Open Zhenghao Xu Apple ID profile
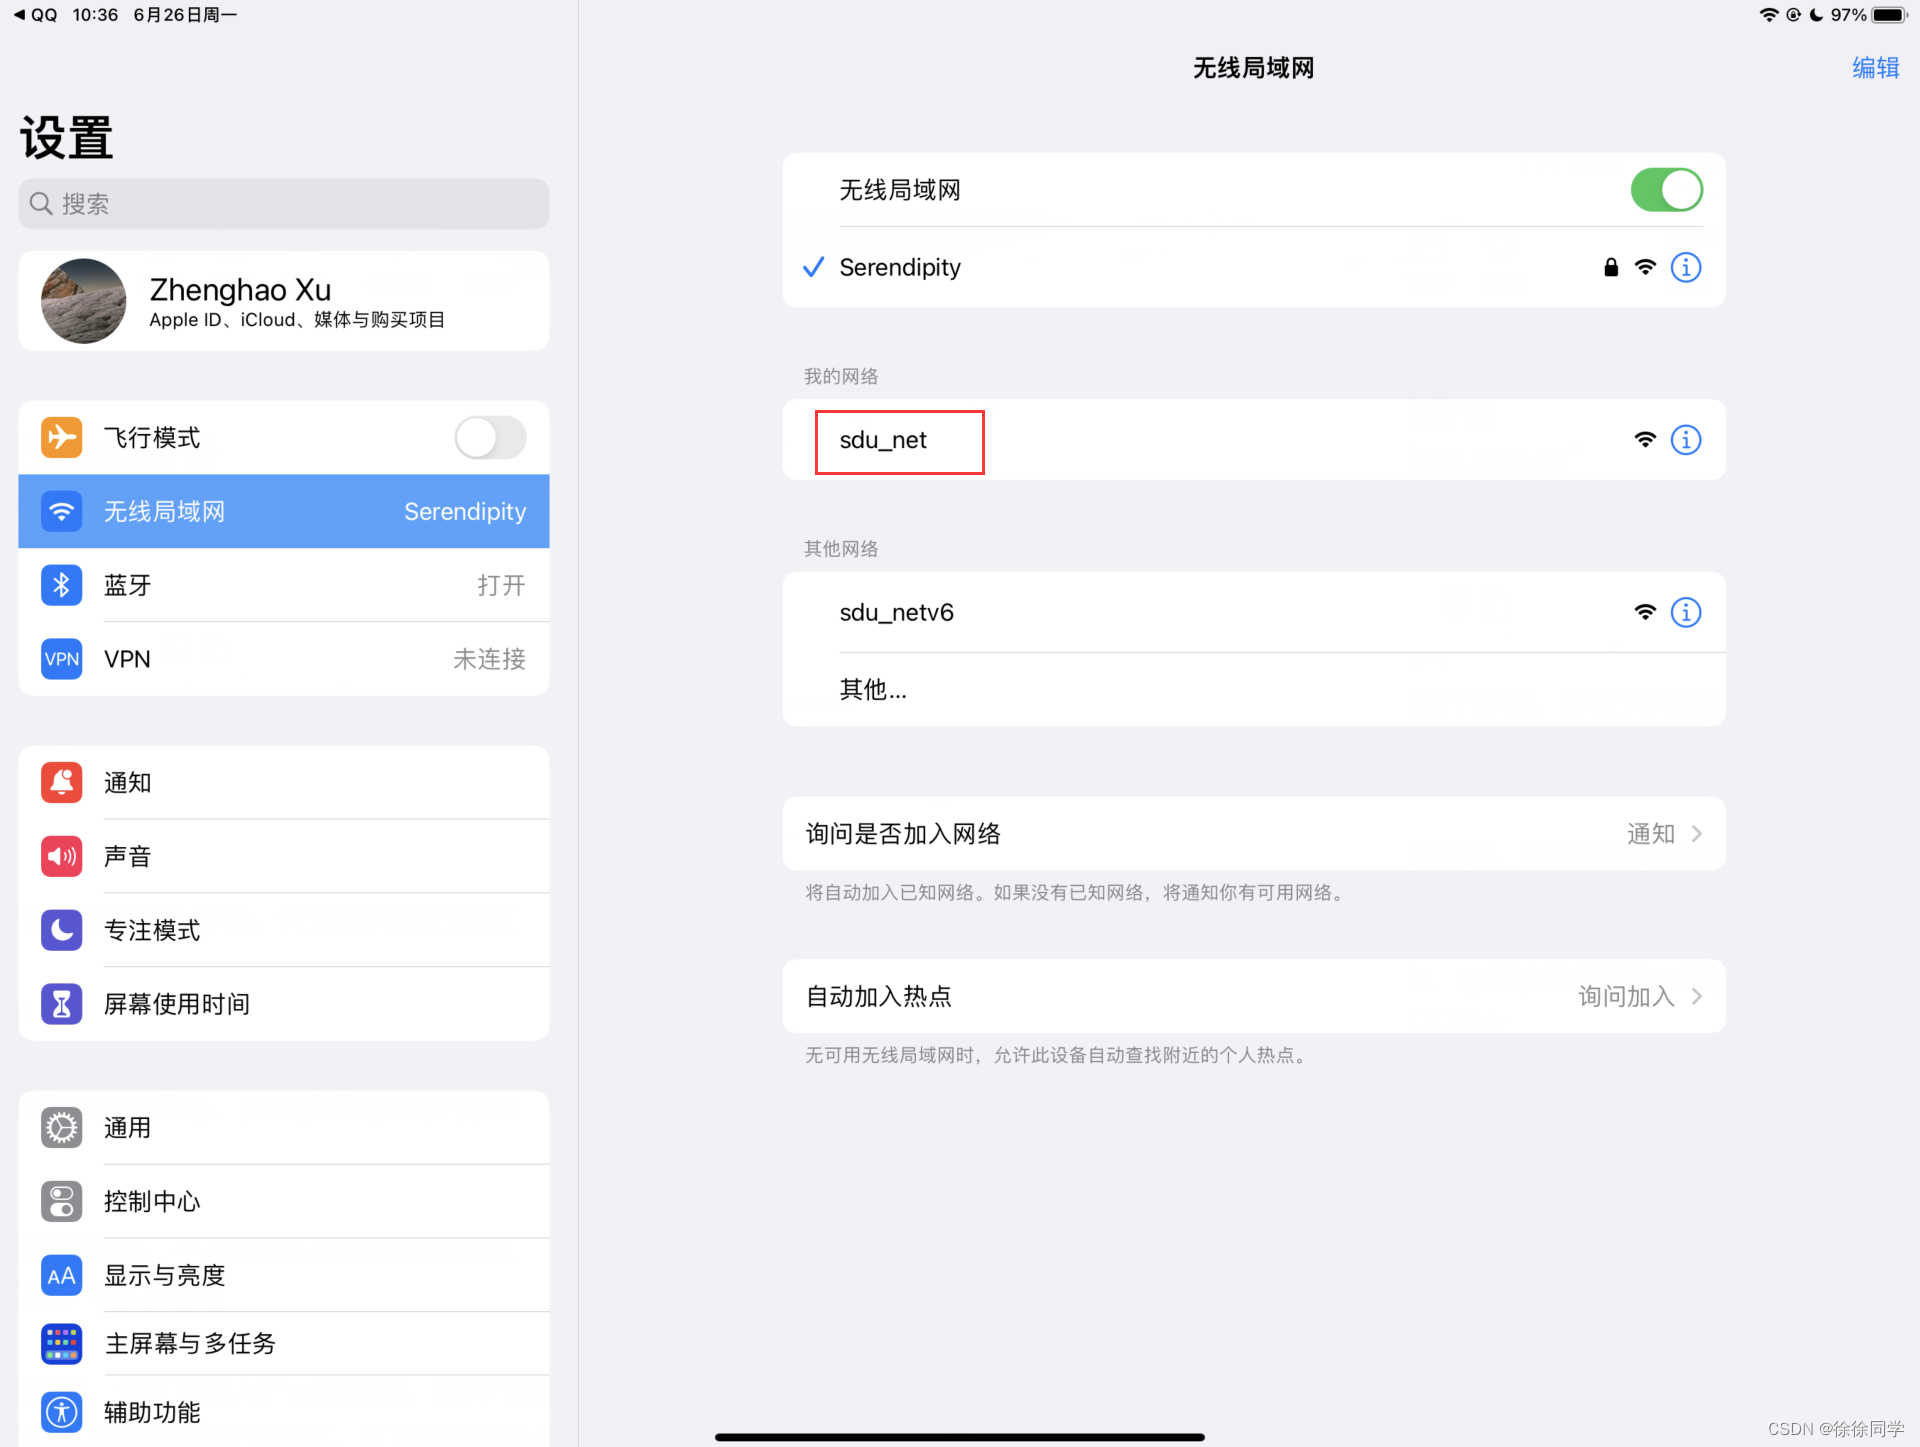 284,302
